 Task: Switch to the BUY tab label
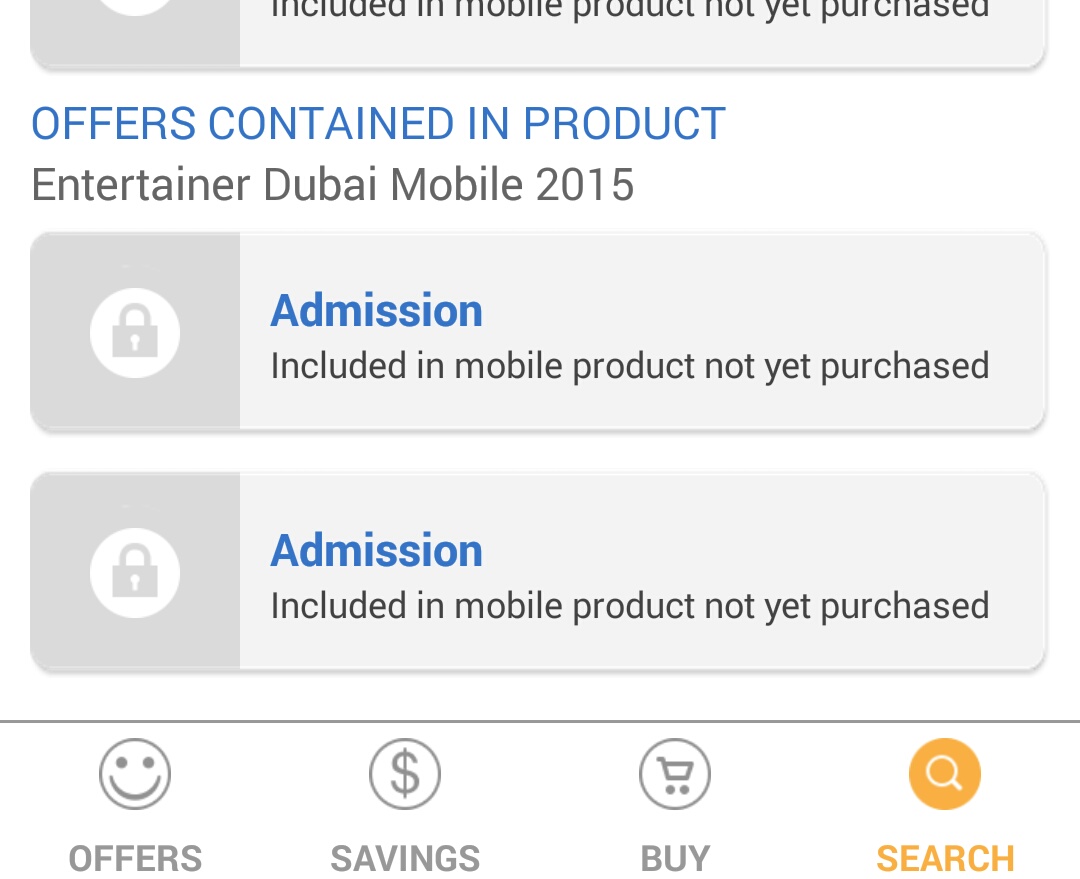tap(675, 858)
